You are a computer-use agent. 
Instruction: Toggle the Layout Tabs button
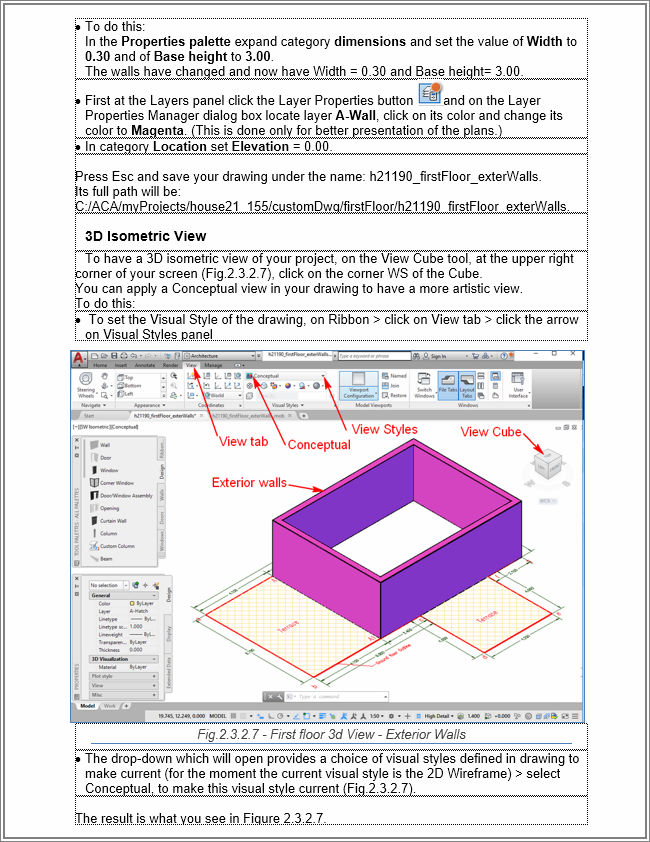point(467,385)
